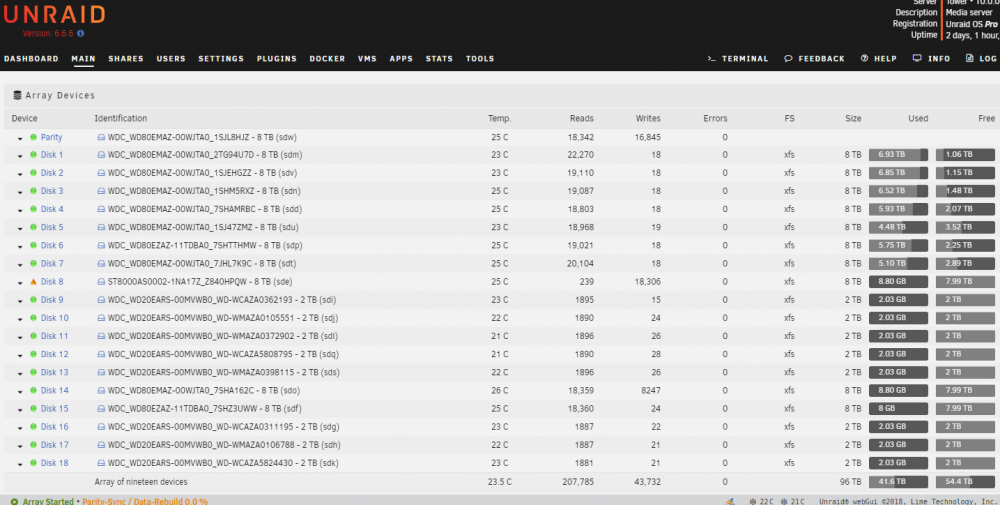Image resolution: width=1000 pixels, height=505 pixels.
Task: Open the Terminal from the top bar
Action: (x=738, y=59)
